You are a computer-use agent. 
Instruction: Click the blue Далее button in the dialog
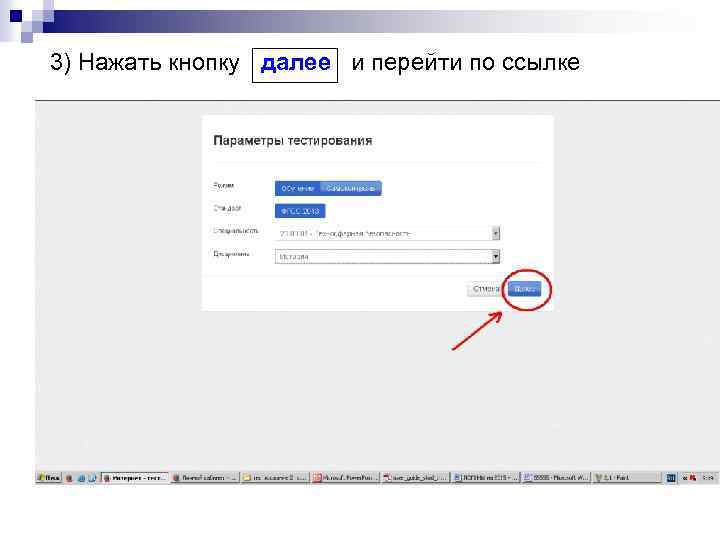pyautogui.click(x=524, y=289)
